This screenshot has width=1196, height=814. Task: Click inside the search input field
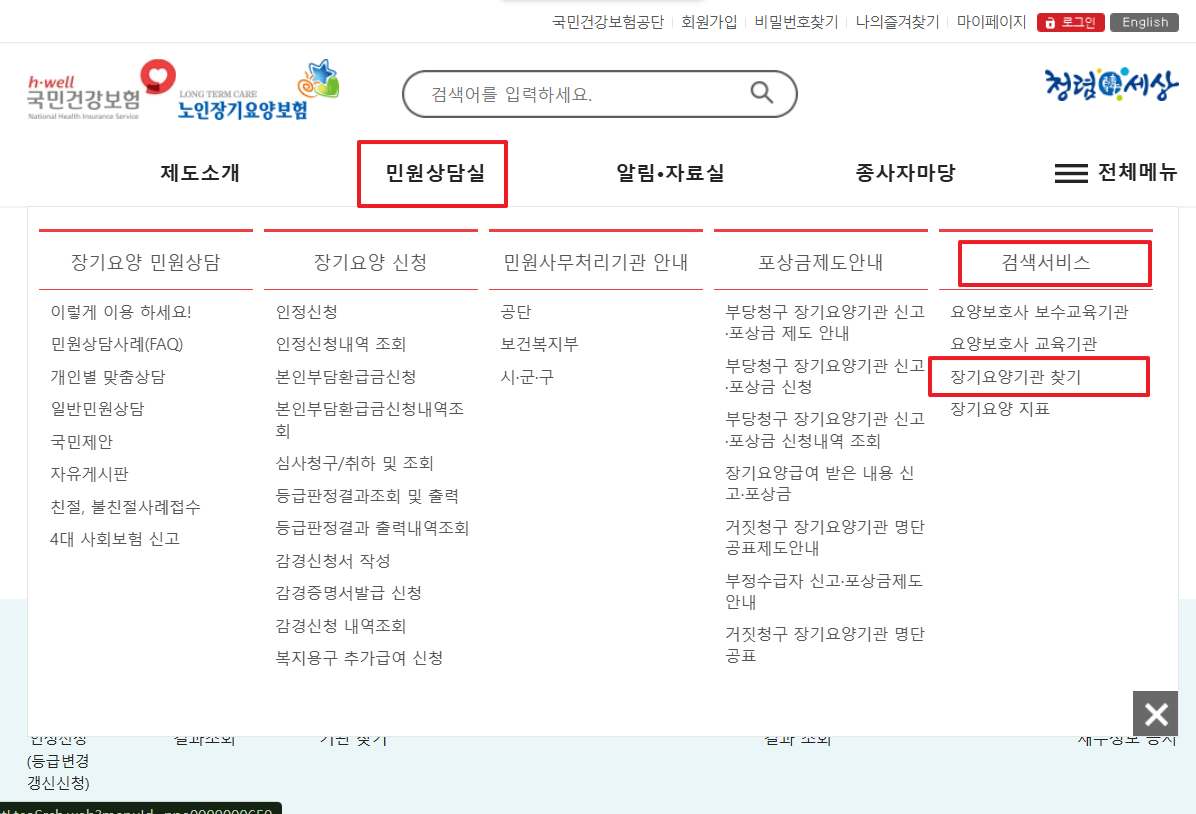click(560, 93)
